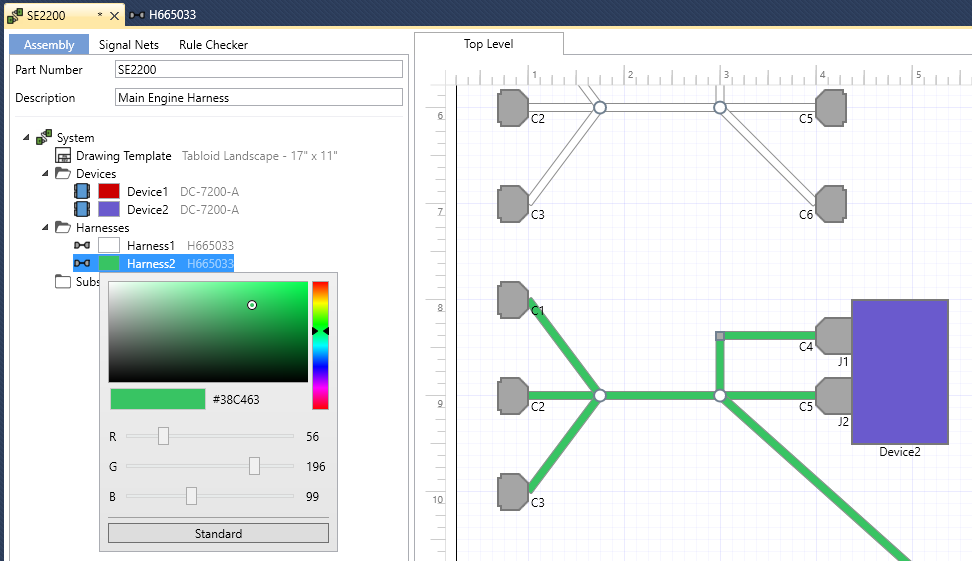Click the Harness2 connector icon
The width and height of the screenshot is (972, 561).
pos(82,263)
